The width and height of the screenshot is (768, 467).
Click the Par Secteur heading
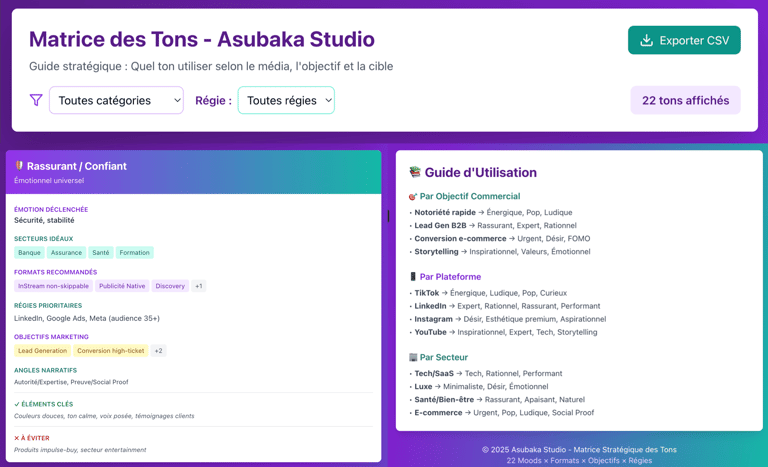click(444, 357)
